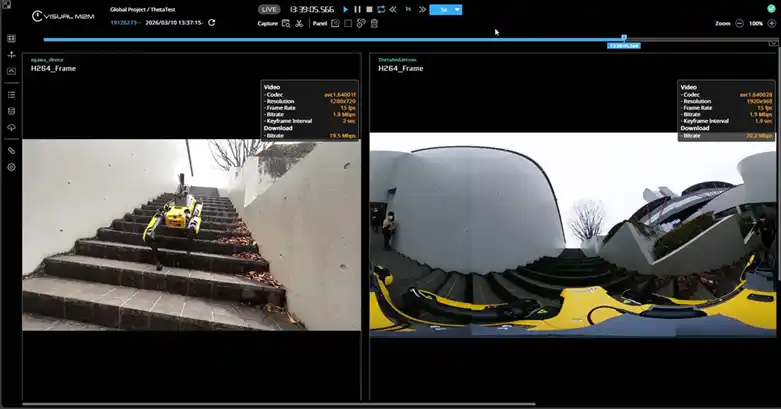Click the blue 19126273 measurement ID link
Image resolution: width=781 pixels, height=409 pixels.
point(125,23)
